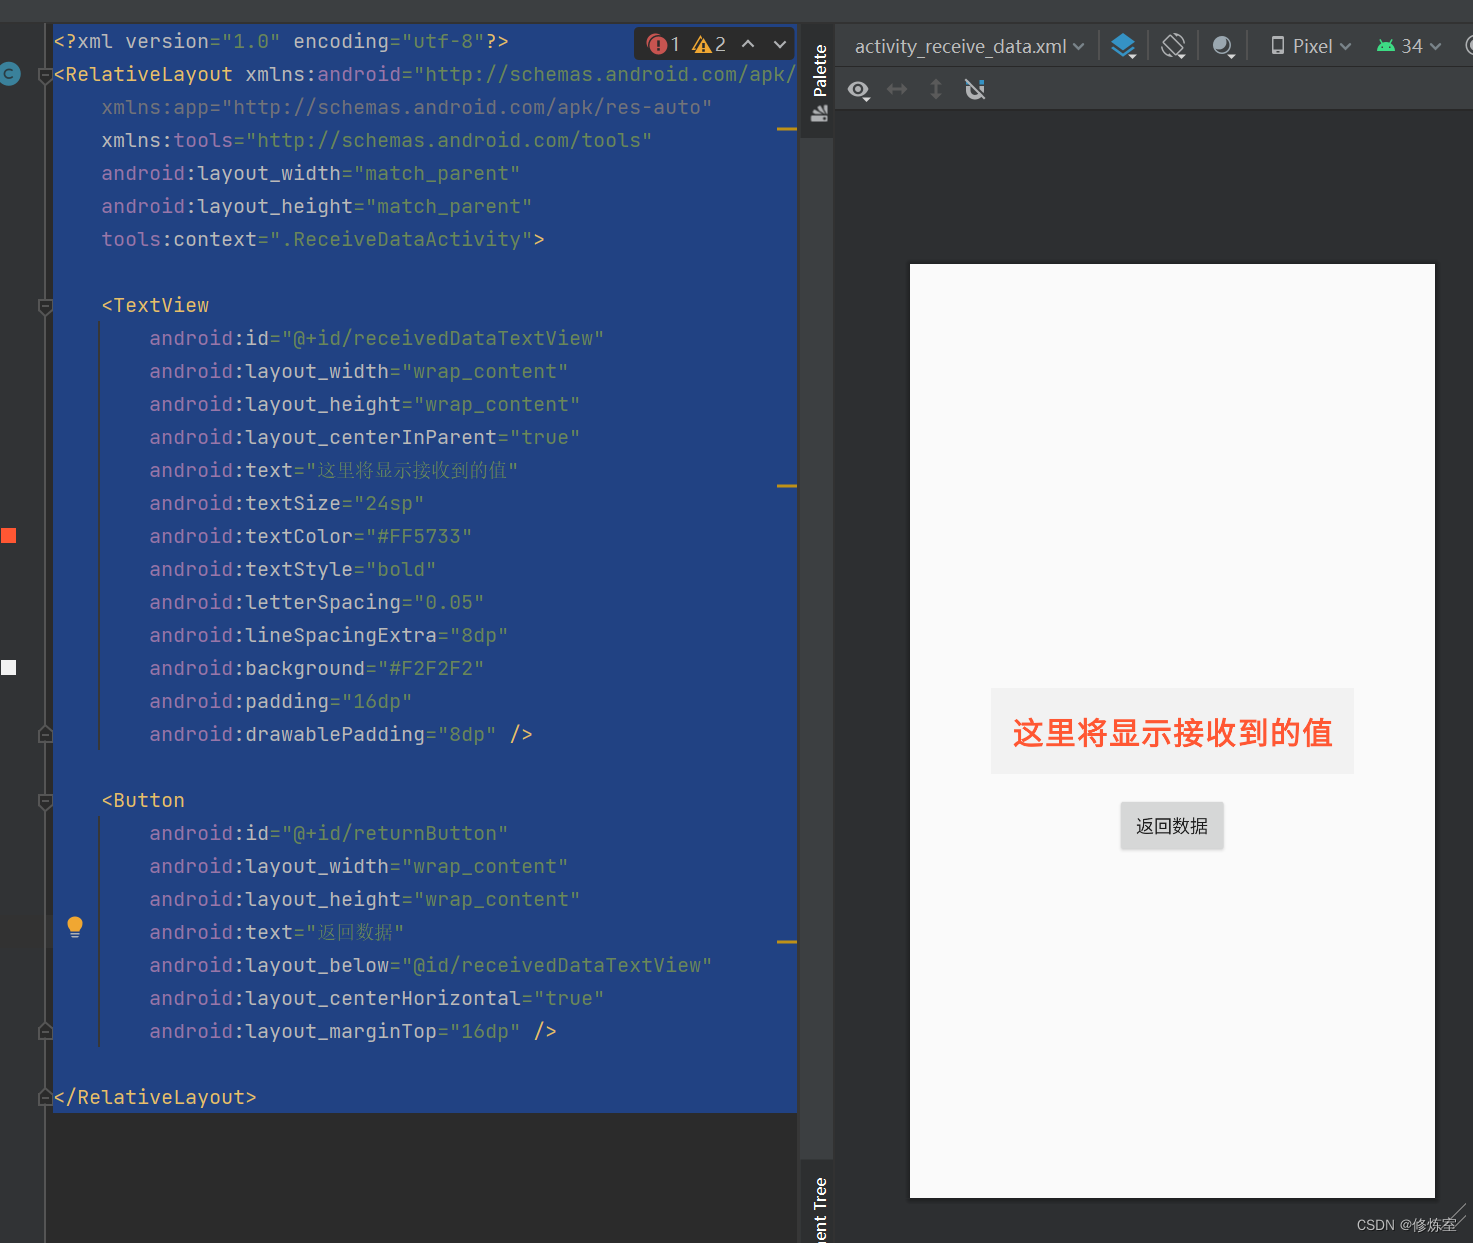Click the yellow lightbulb quick-fix icon

point(75,926)
